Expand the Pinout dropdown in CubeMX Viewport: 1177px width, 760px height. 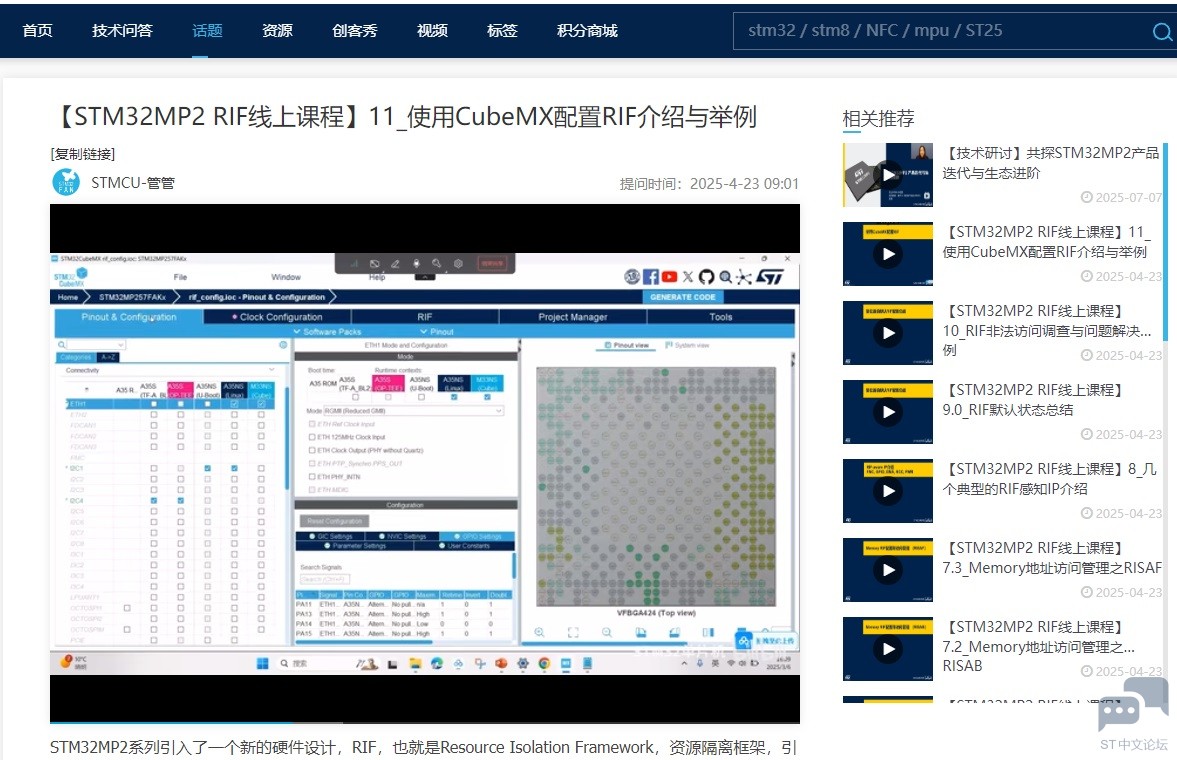point(437,331)
